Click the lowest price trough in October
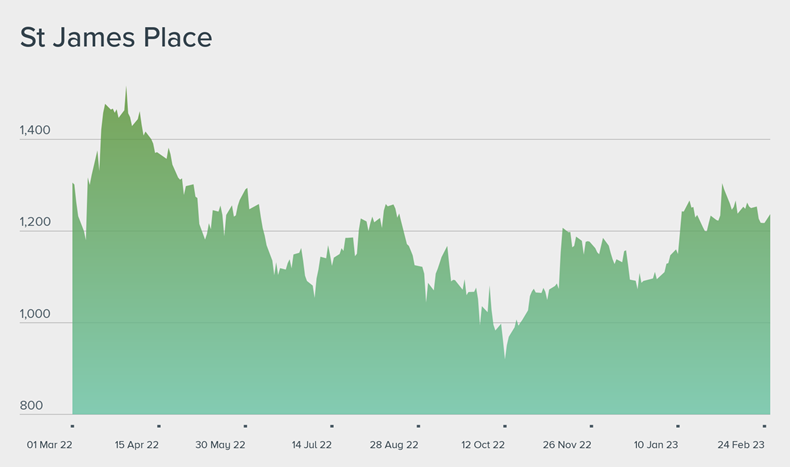This screenshot has height=467, width=790. [505, 358]
